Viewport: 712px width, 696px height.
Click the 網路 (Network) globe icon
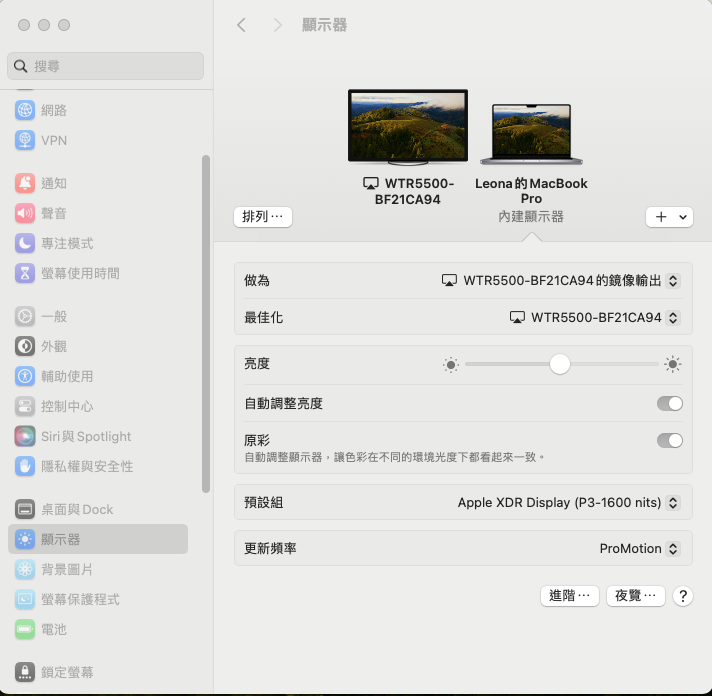coord(25,110)
